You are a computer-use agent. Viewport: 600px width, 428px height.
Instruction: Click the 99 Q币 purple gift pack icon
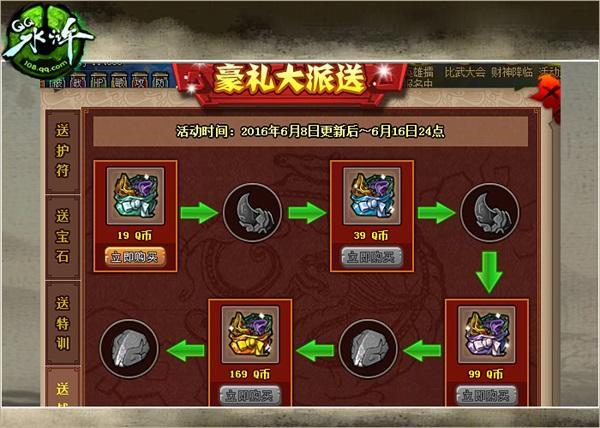pyautogui.click(x=487, y=334)
